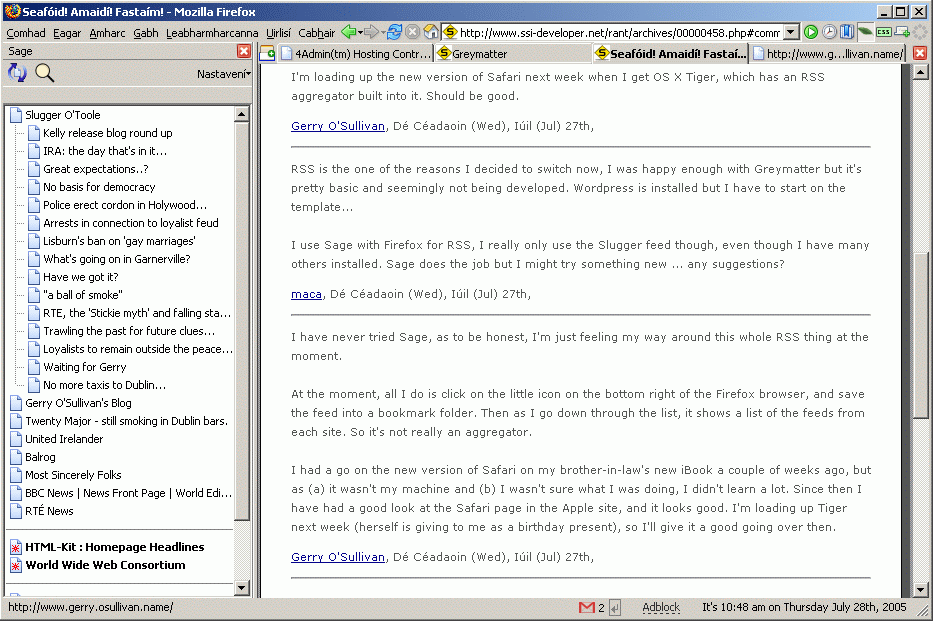Select feed item Lisburn's ban on 'gay marriages'
933x621 pixels.
119,242
